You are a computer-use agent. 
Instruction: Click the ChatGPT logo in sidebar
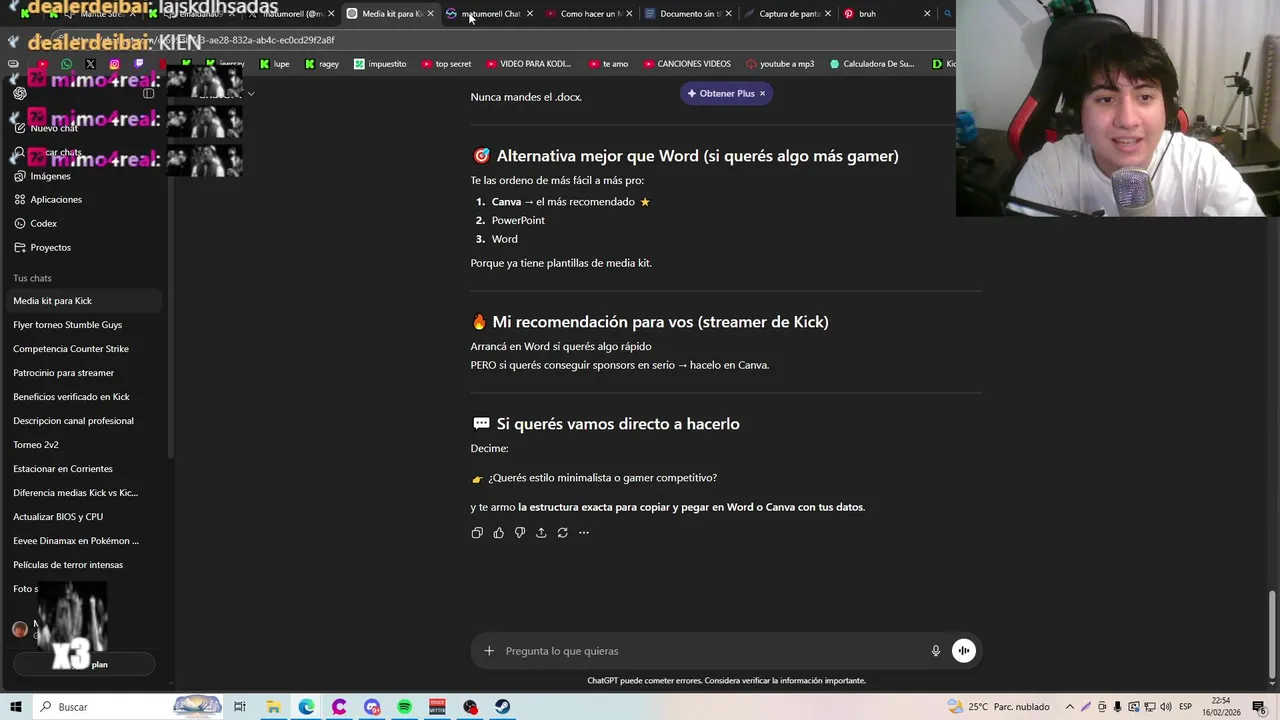point(20,93)
